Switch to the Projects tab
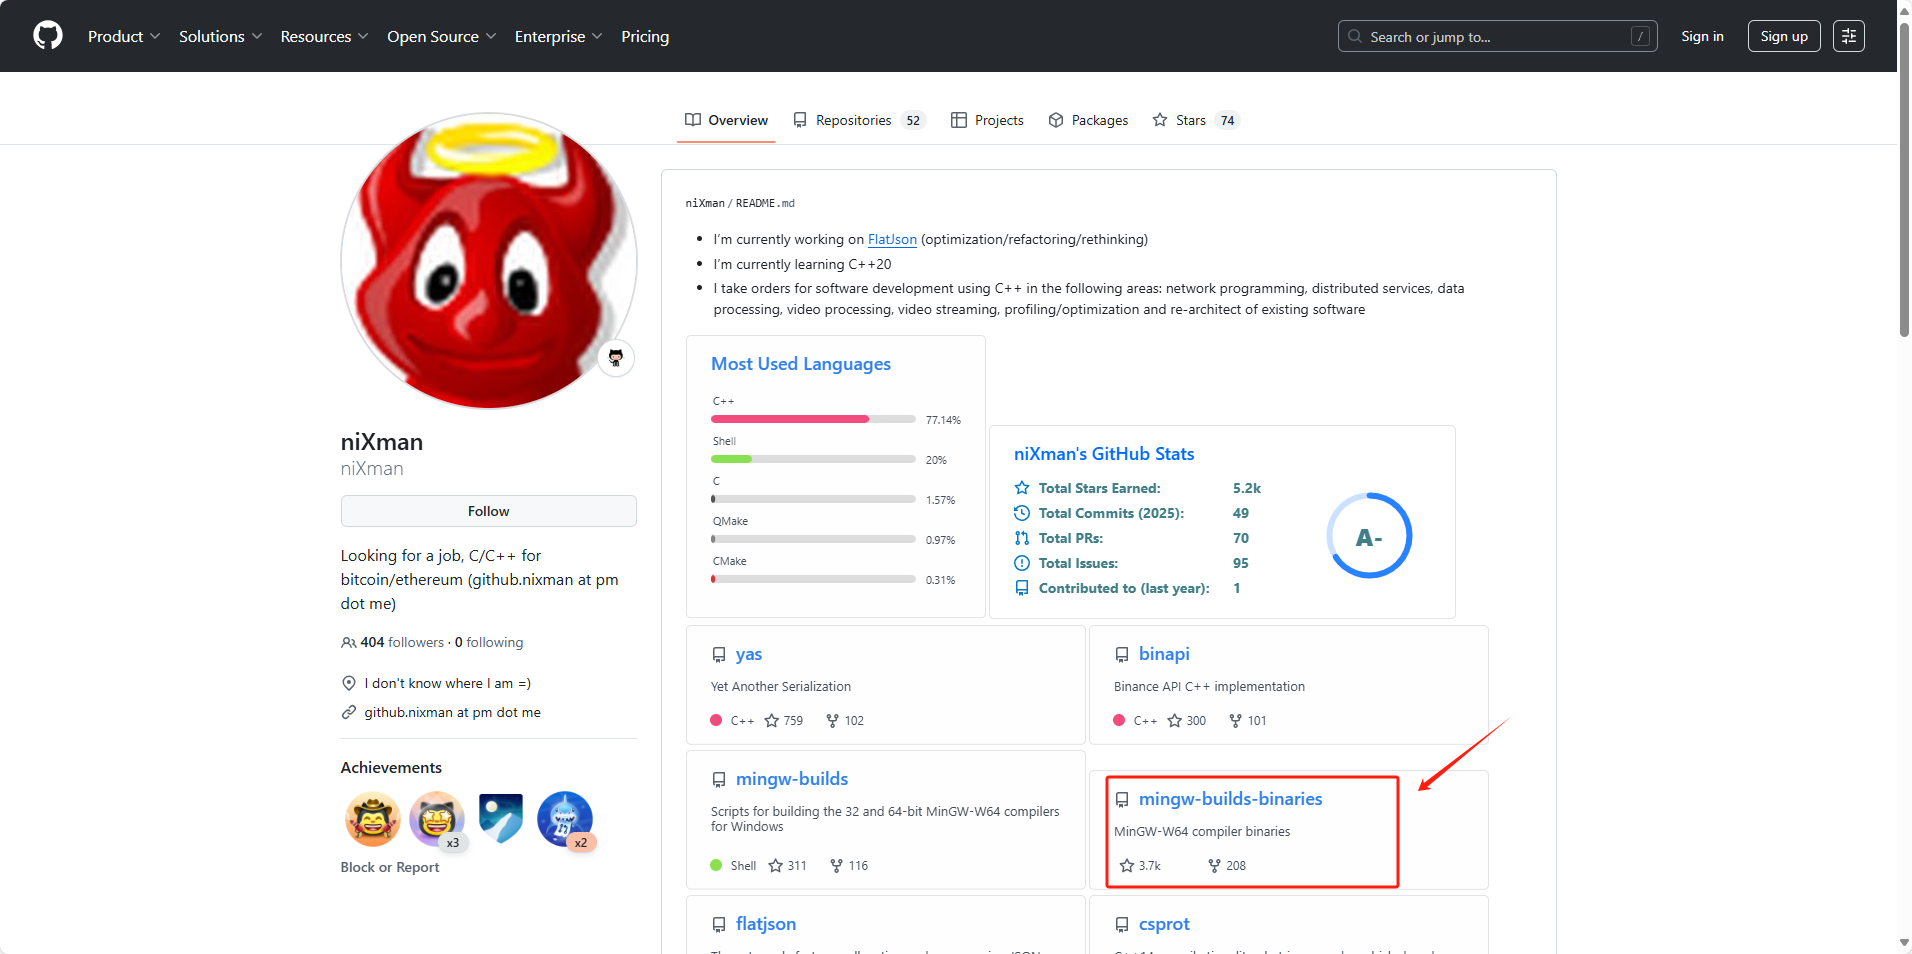 [x=987, y=120]
